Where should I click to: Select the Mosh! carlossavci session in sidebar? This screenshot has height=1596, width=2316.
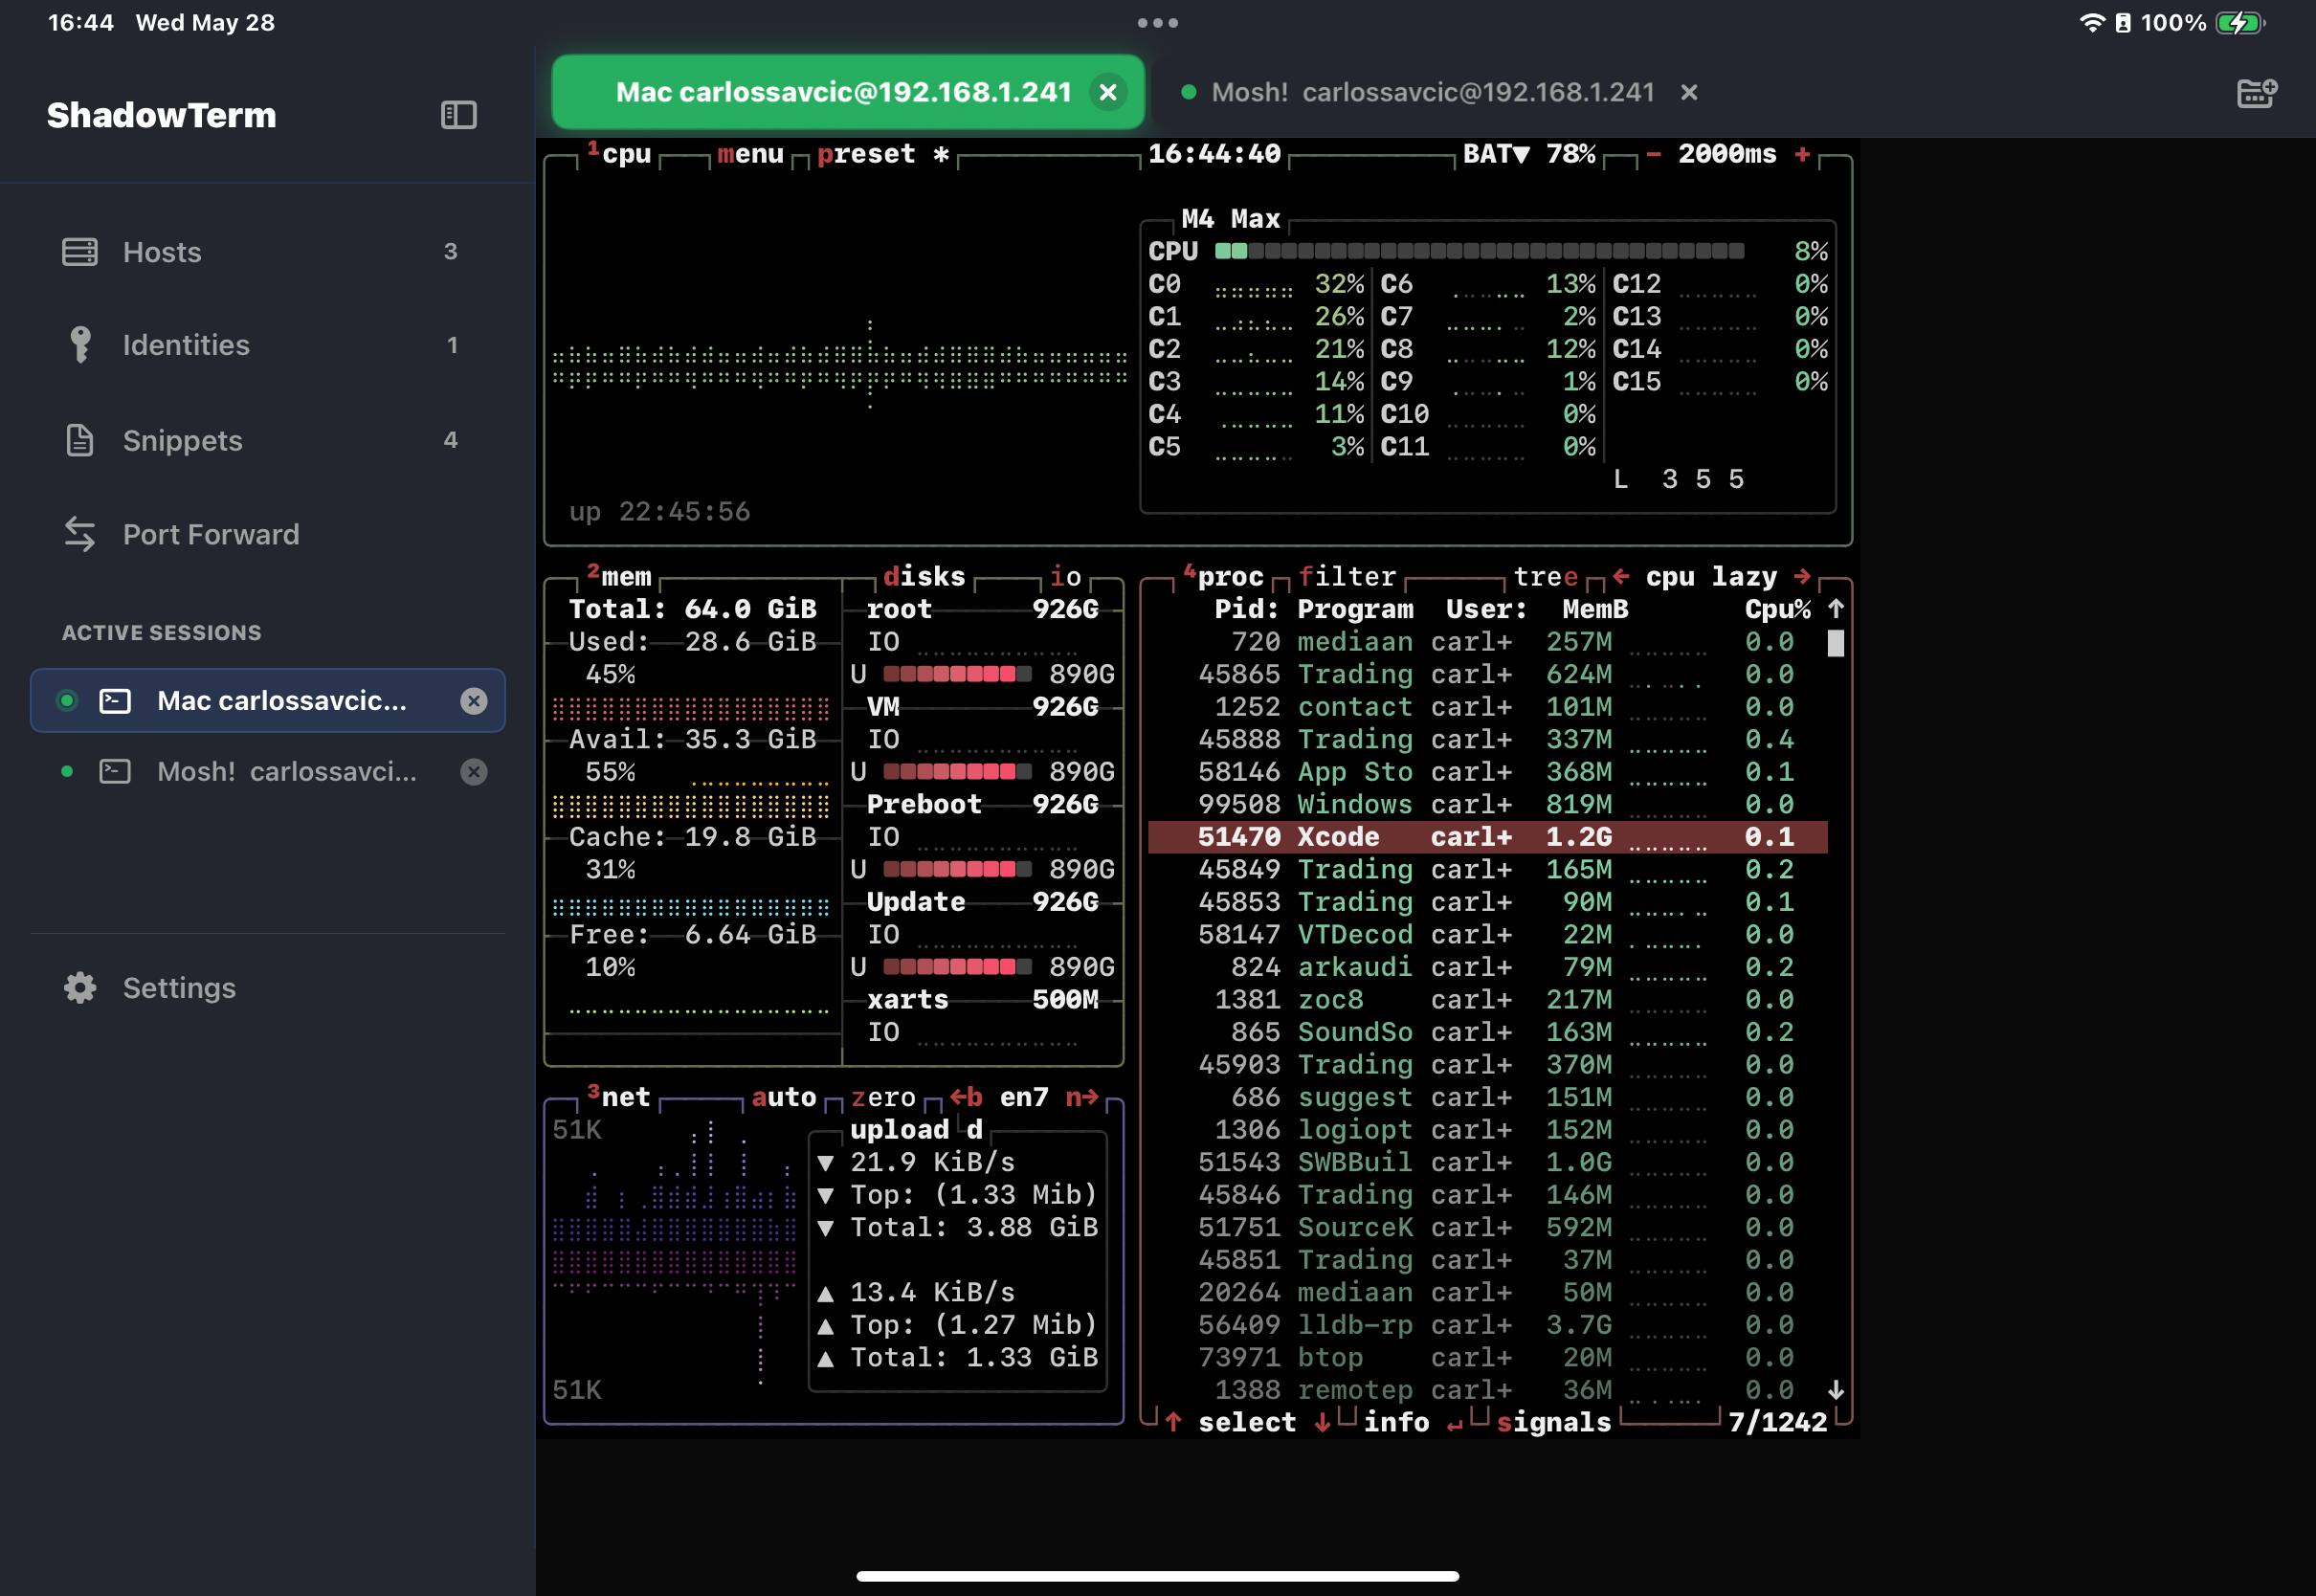coord(267,772)
